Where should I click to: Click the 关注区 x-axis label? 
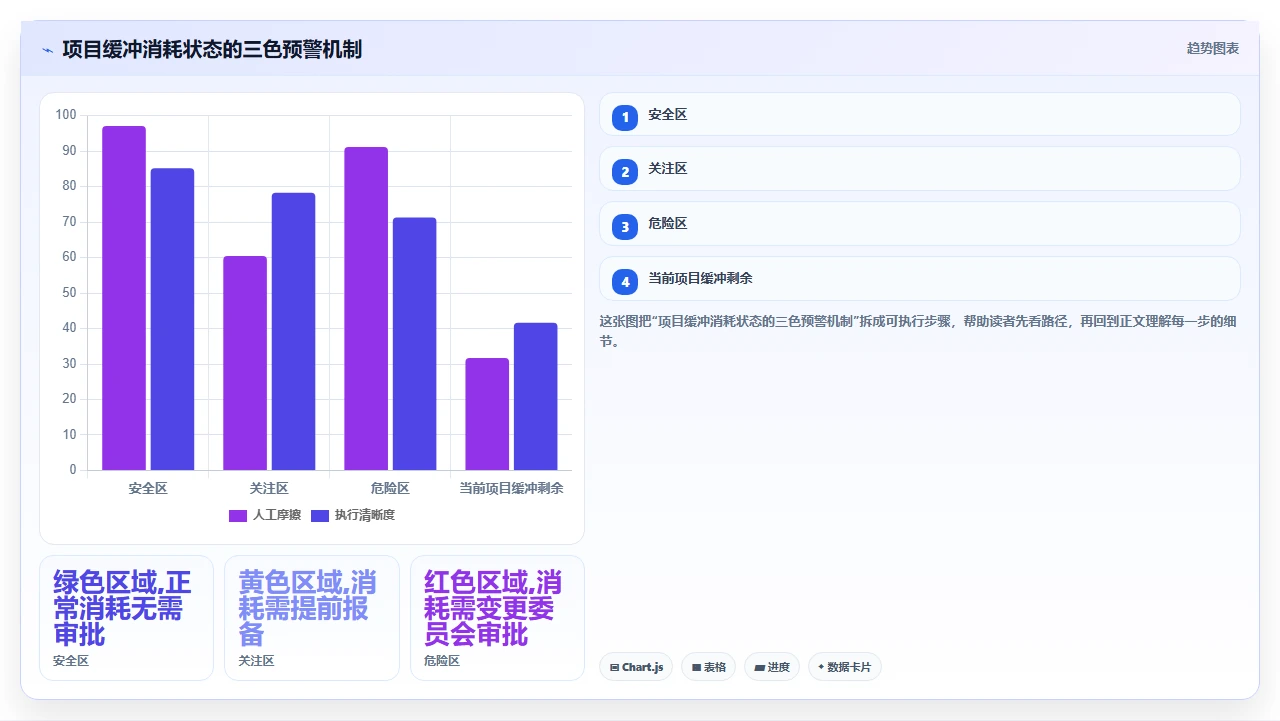click(269, 488)
